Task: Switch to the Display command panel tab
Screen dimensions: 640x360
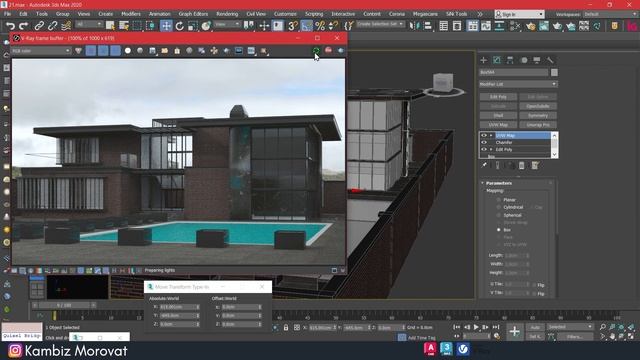Action: [537, 60]
